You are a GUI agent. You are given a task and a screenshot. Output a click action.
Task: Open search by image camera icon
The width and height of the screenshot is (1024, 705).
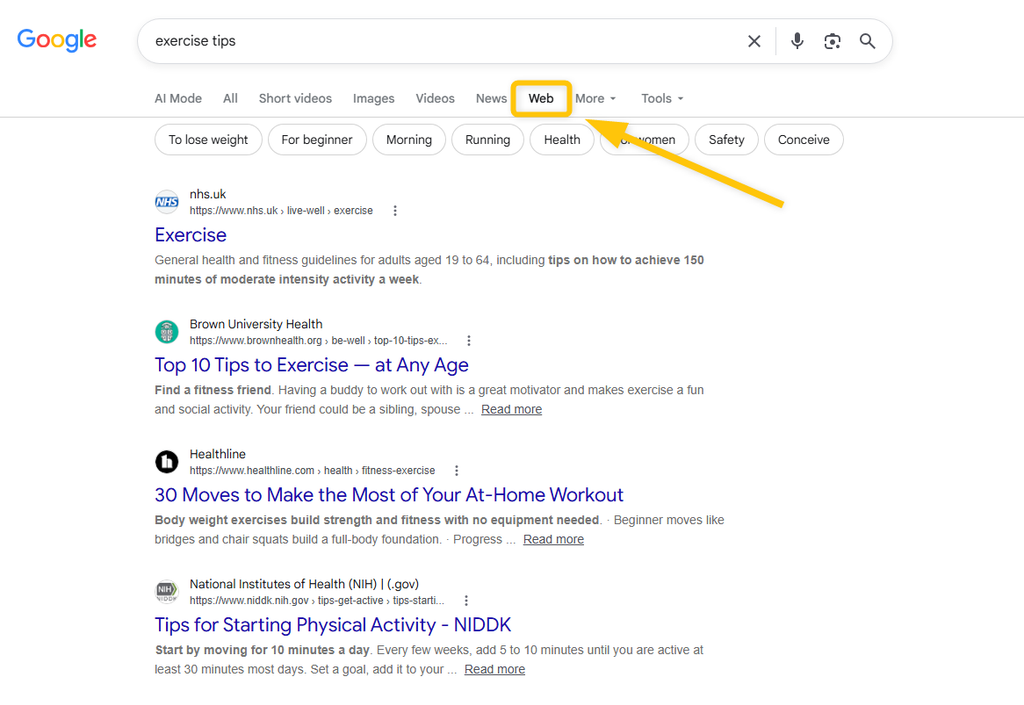pyautogui.click(x=832, y=41)
